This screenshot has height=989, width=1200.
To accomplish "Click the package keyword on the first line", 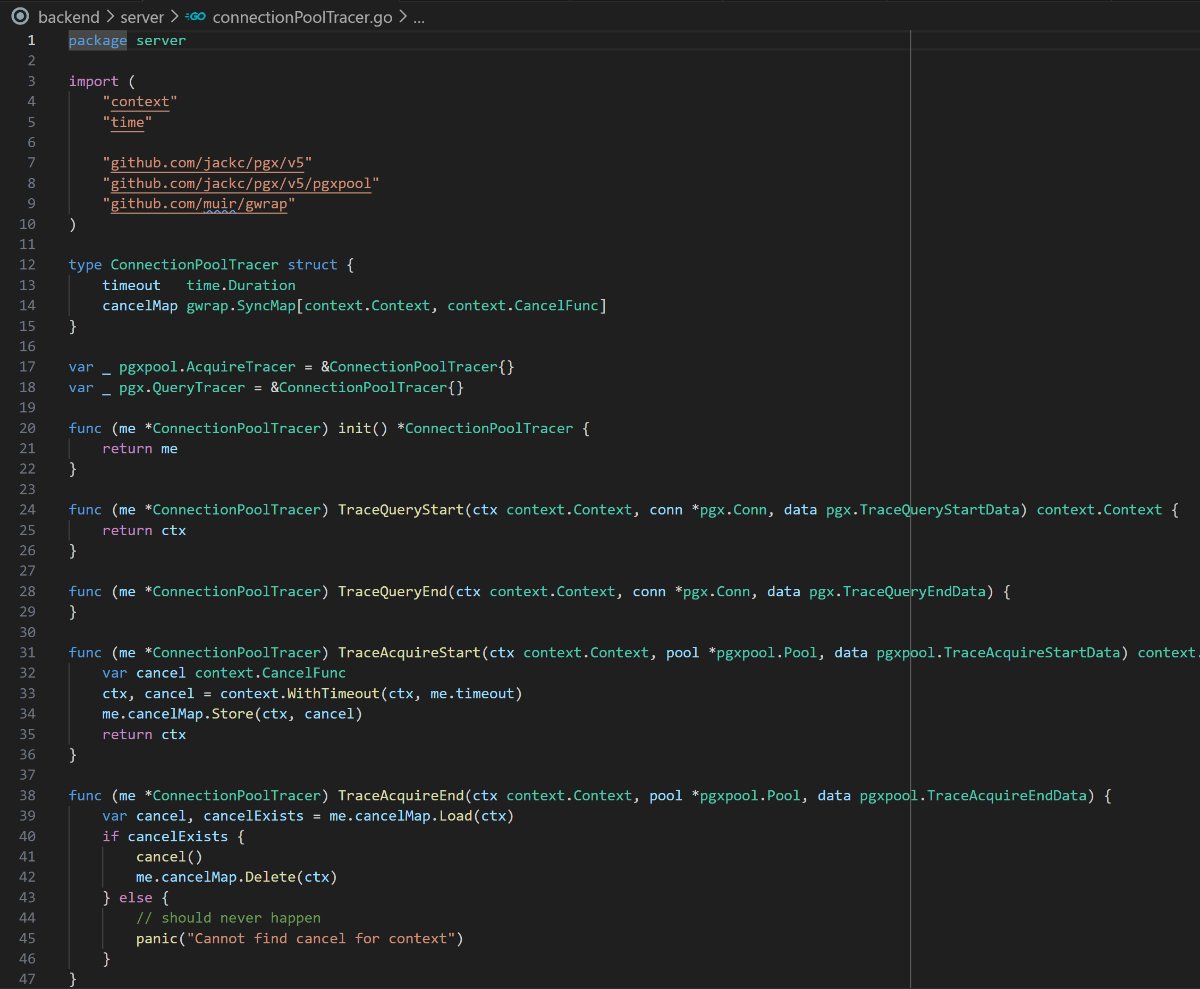I will [97, 40].
